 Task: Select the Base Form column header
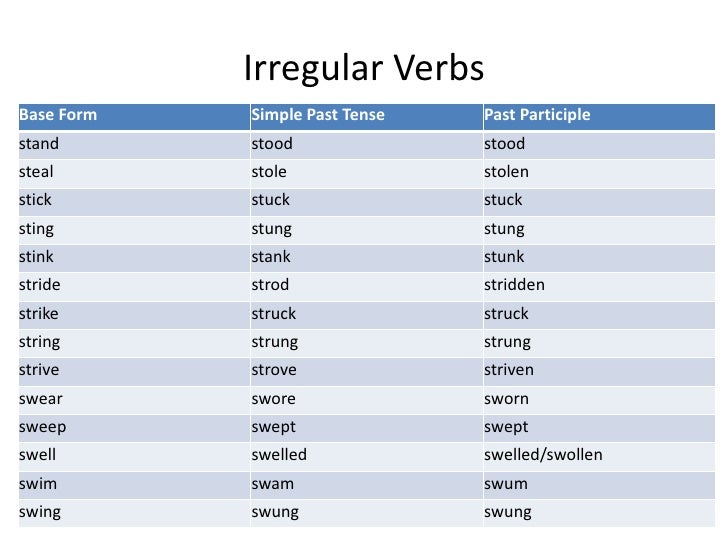click(58, 115)
